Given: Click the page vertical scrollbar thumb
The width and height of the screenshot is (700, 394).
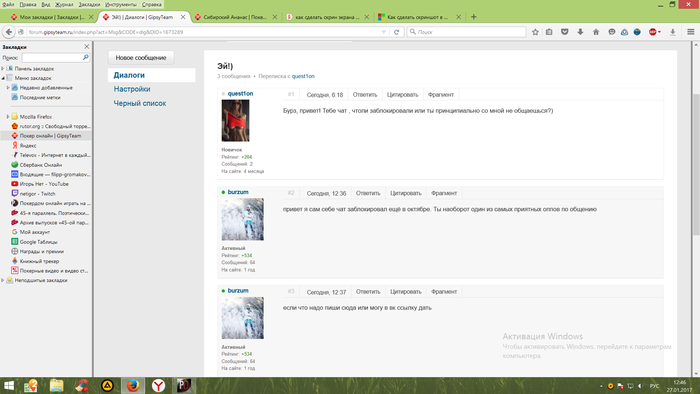Looking at the screenshot, I should click(696, 164).
